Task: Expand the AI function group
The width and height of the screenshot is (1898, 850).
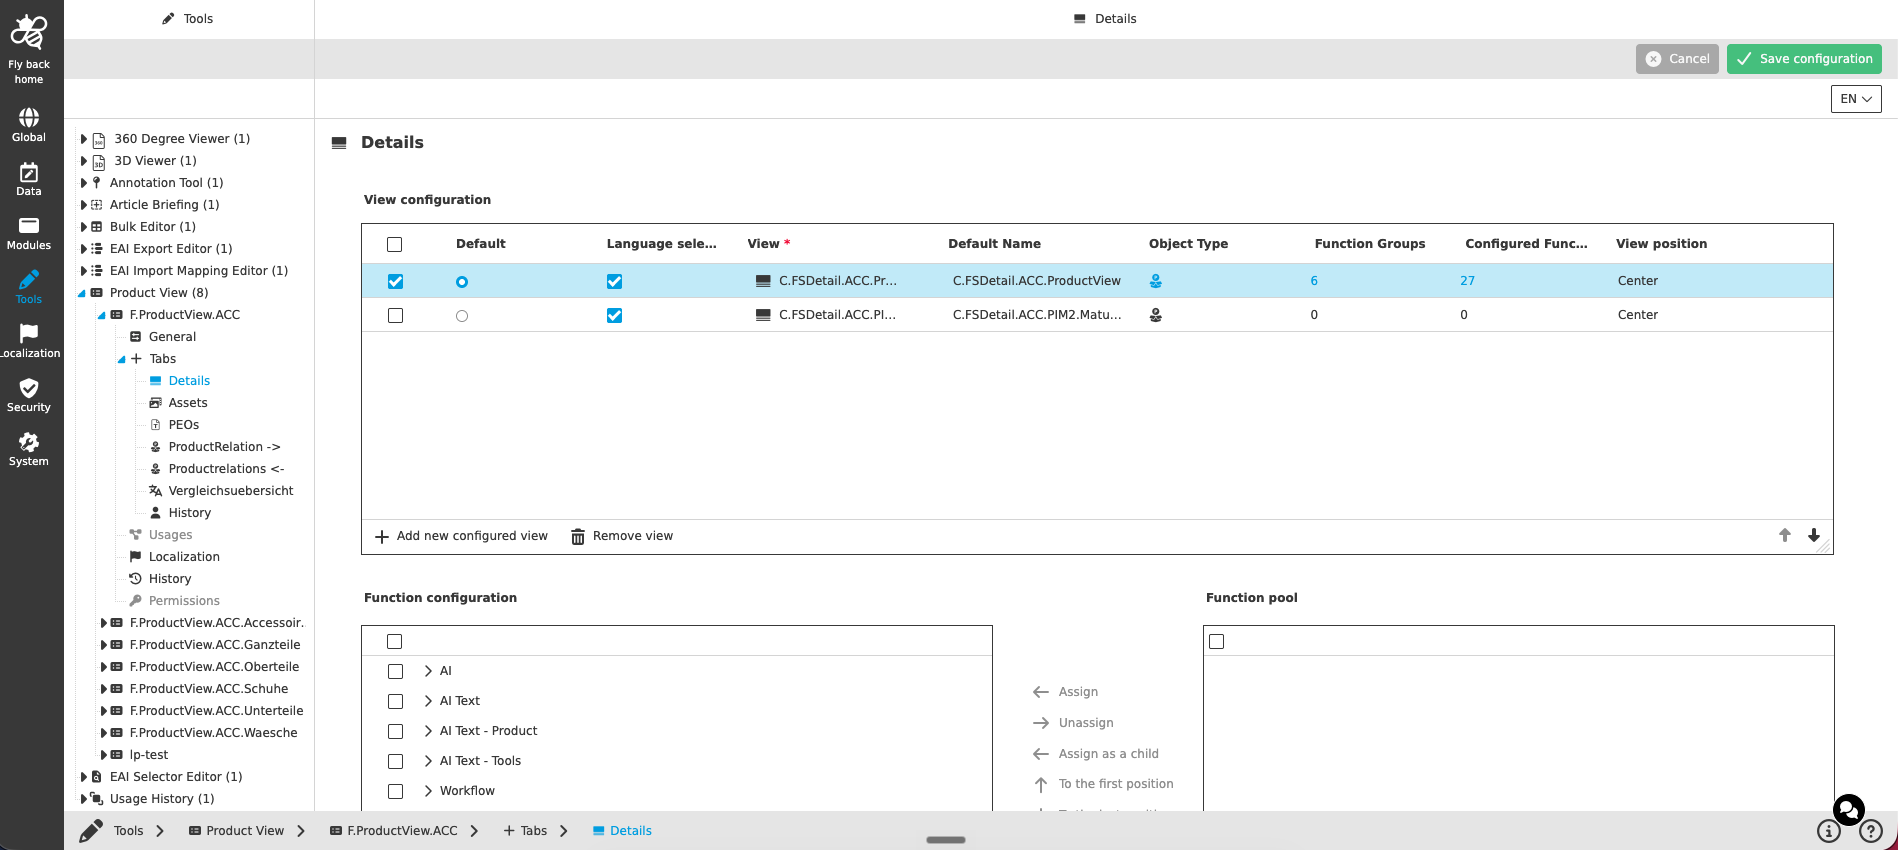Action: pyautogui.click(x=428, y=671)
